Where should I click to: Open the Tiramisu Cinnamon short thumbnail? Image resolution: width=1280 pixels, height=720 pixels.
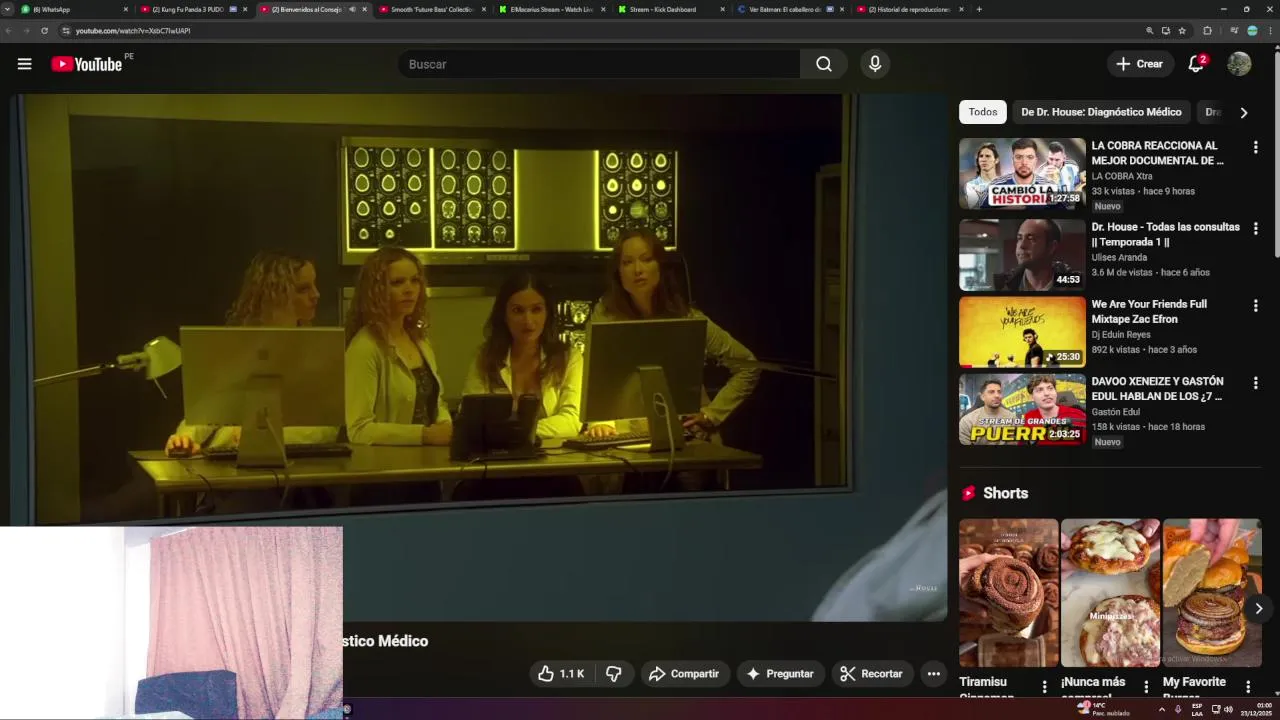coord(1008,592)
